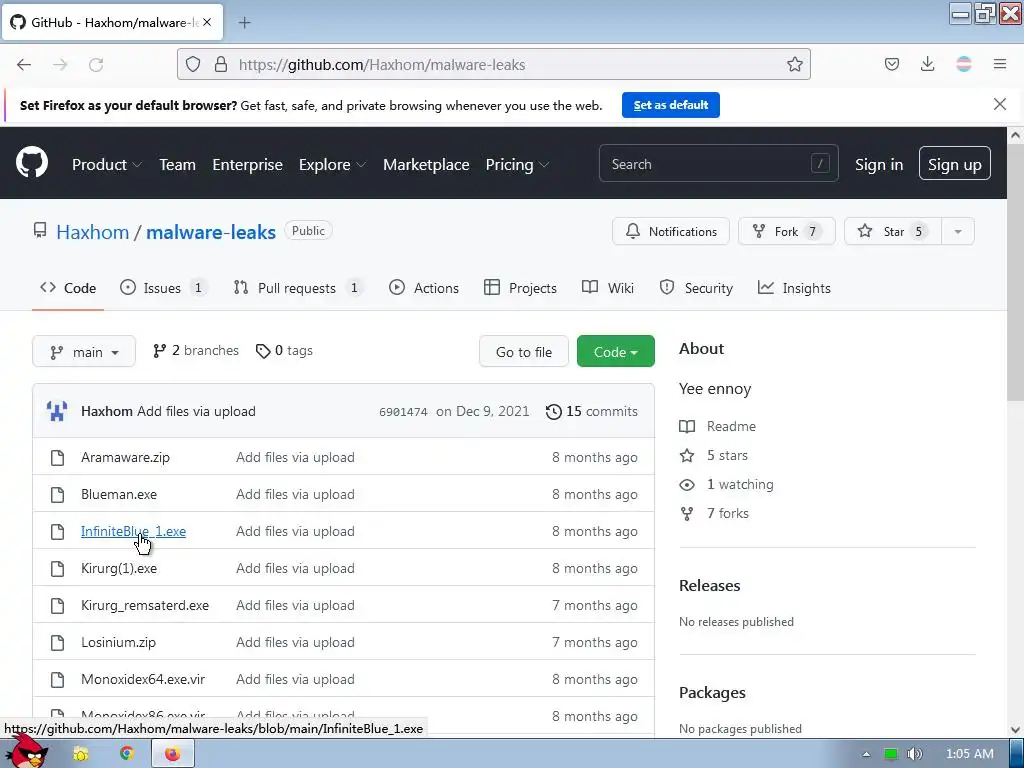This screenshot has height=768, width=1024.
Task: Click the GitHub search input field
Action: pos(718,164)
